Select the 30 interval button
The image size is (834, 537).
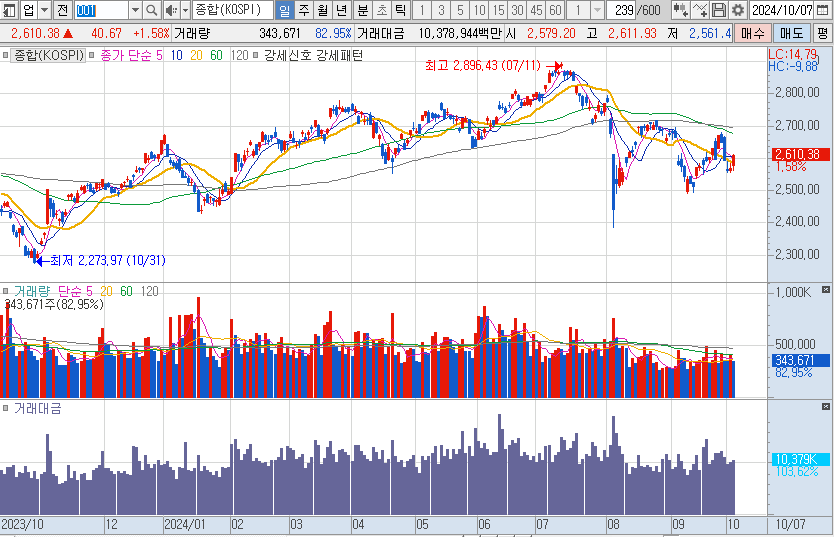coord(517,10)
